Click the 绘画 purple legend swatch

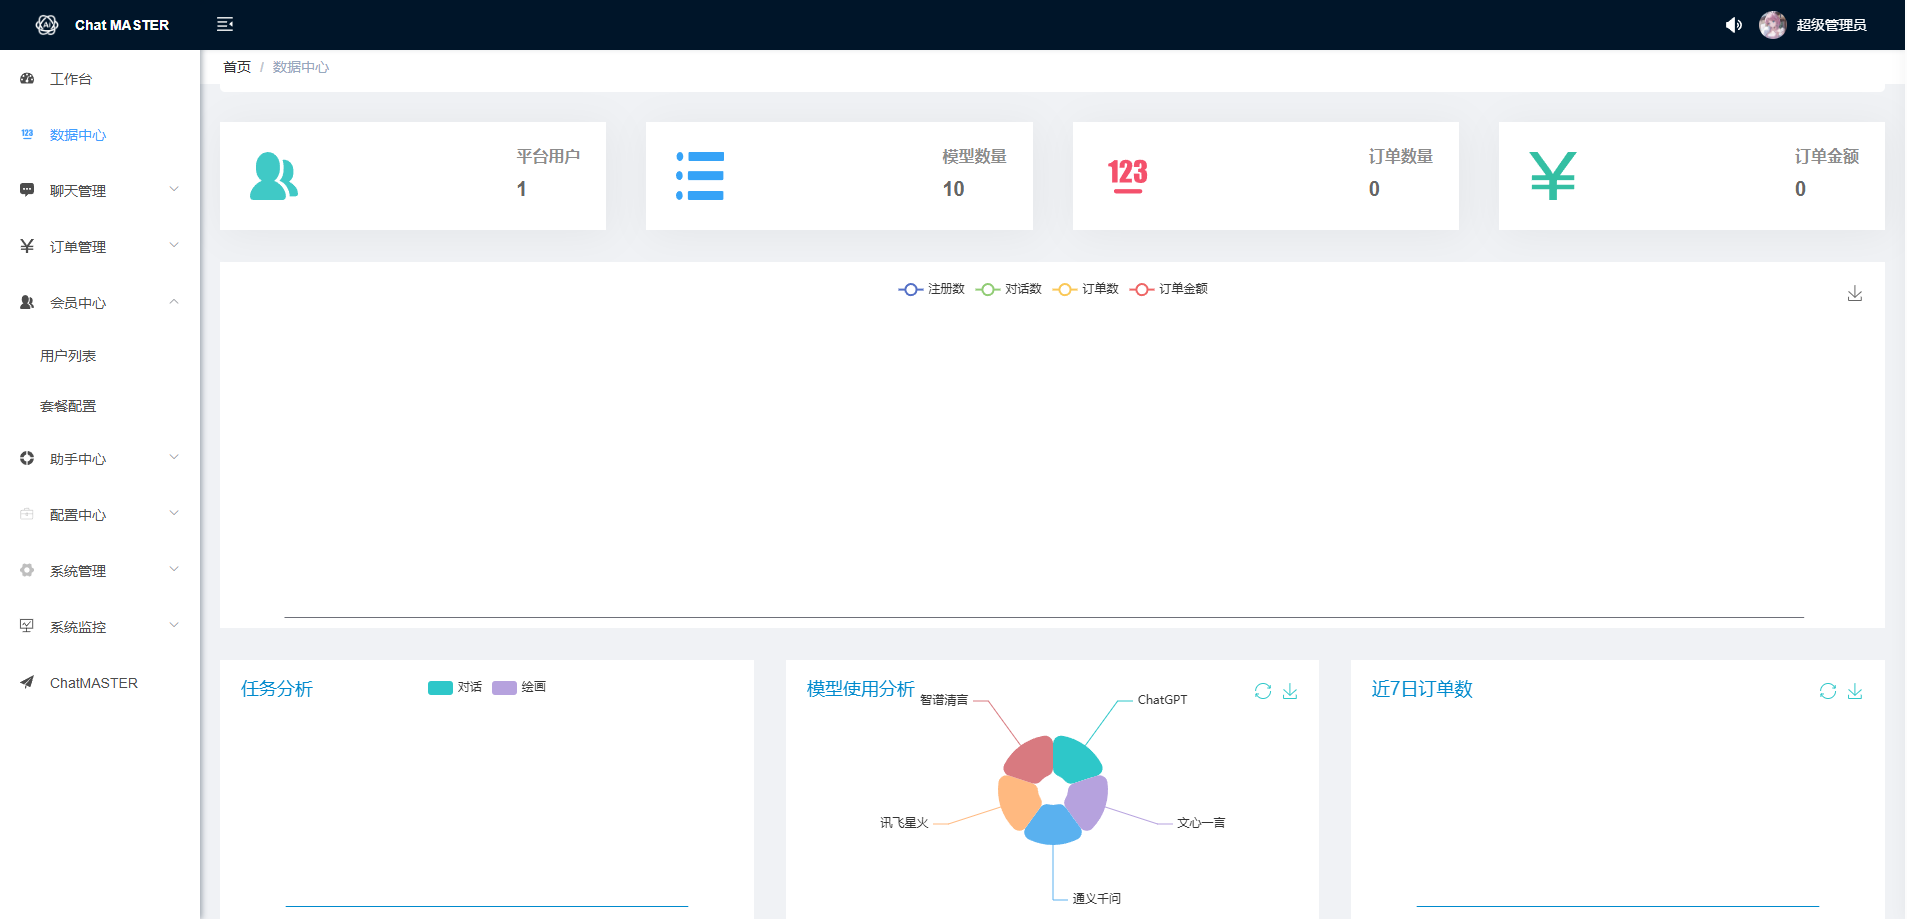pos(504,687)
